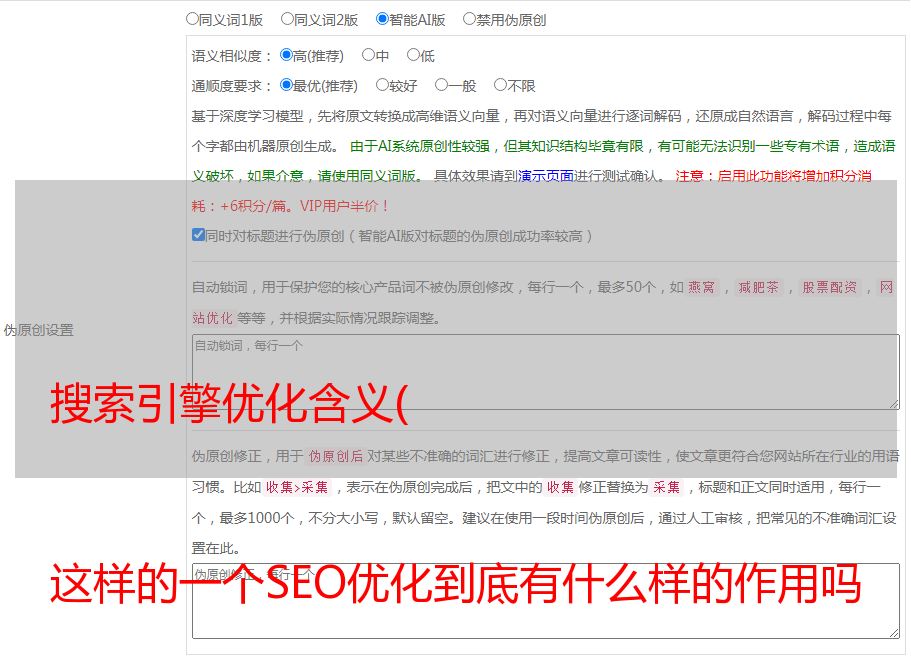The image size is (911, 658).
Task: Select 禁用伪原创 radio option
Action: 469,19
